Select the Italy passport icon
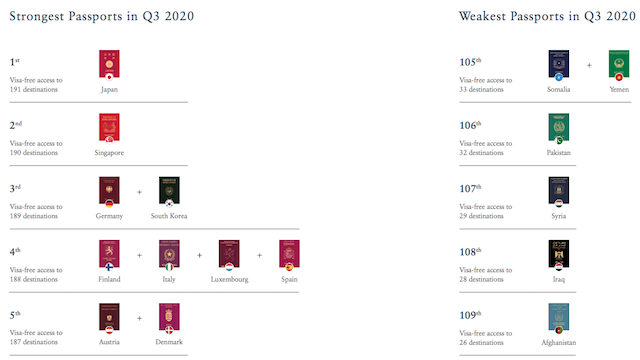This screenshot has height=360, width=640. tap(169, 254)
